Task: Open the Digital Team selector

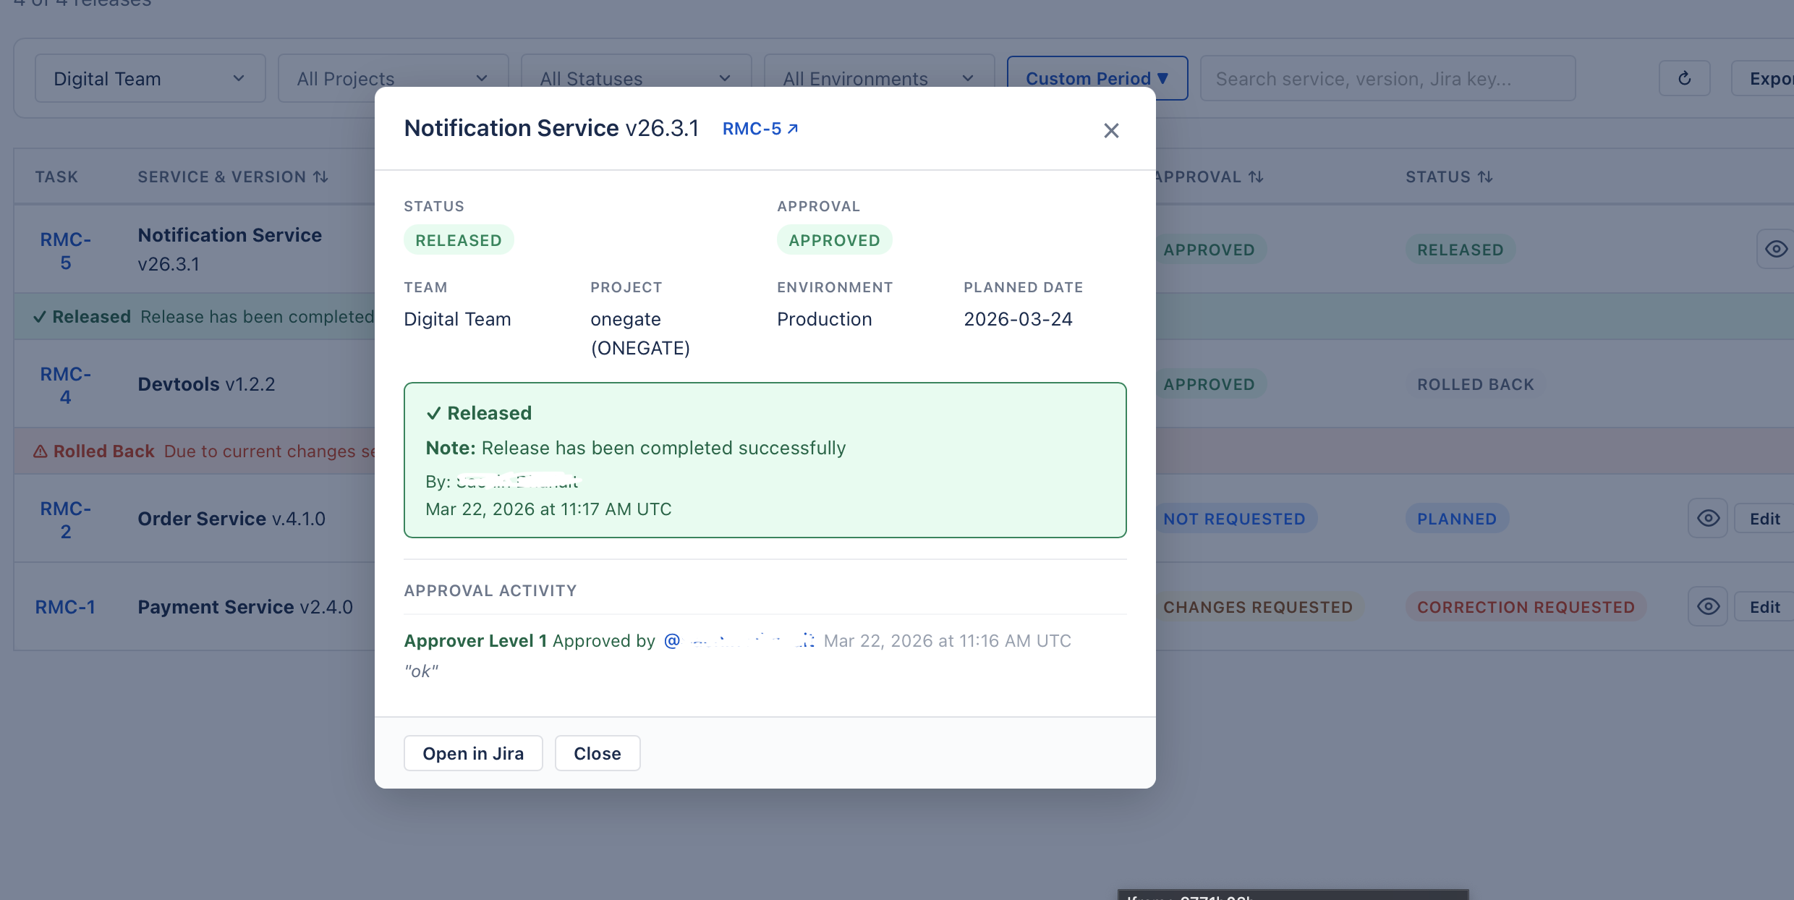Action: pos(149,78)
